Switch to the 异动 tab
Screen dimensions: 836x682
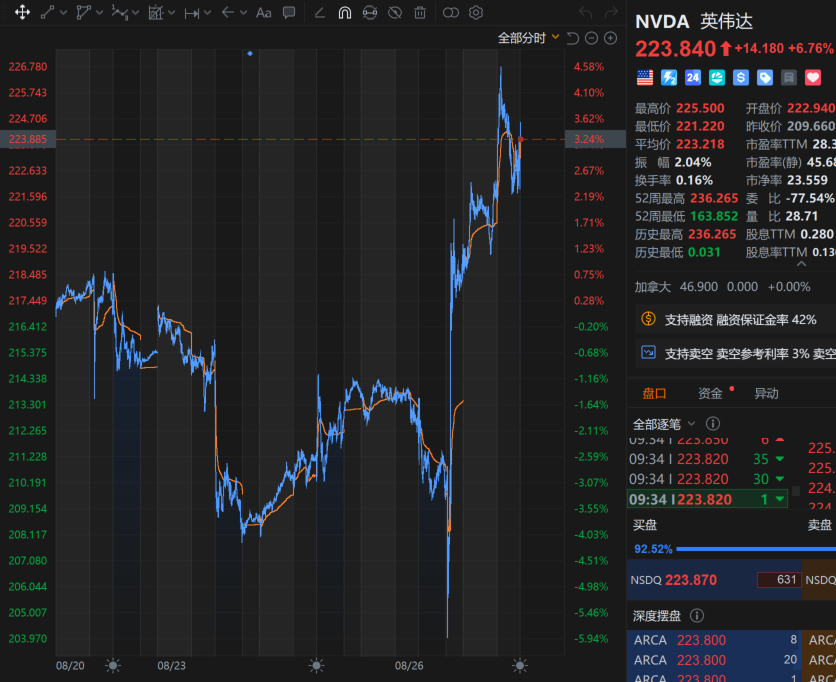[x=766, y=394]
